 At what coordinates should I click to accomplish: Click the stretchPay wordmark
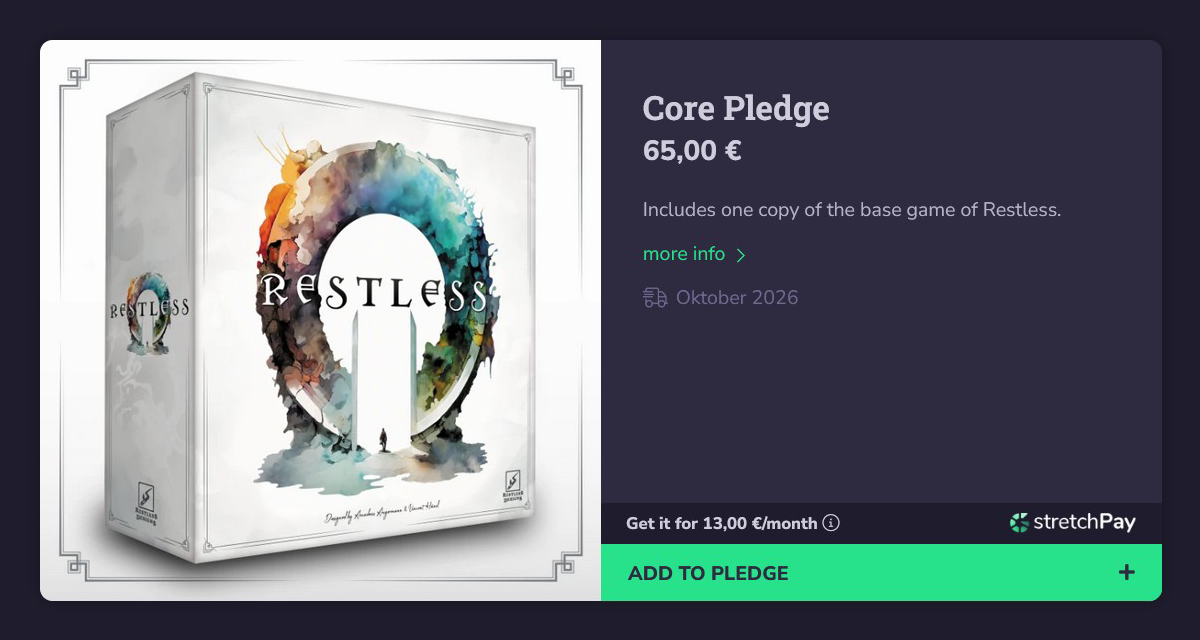(x=1084, y=522)
